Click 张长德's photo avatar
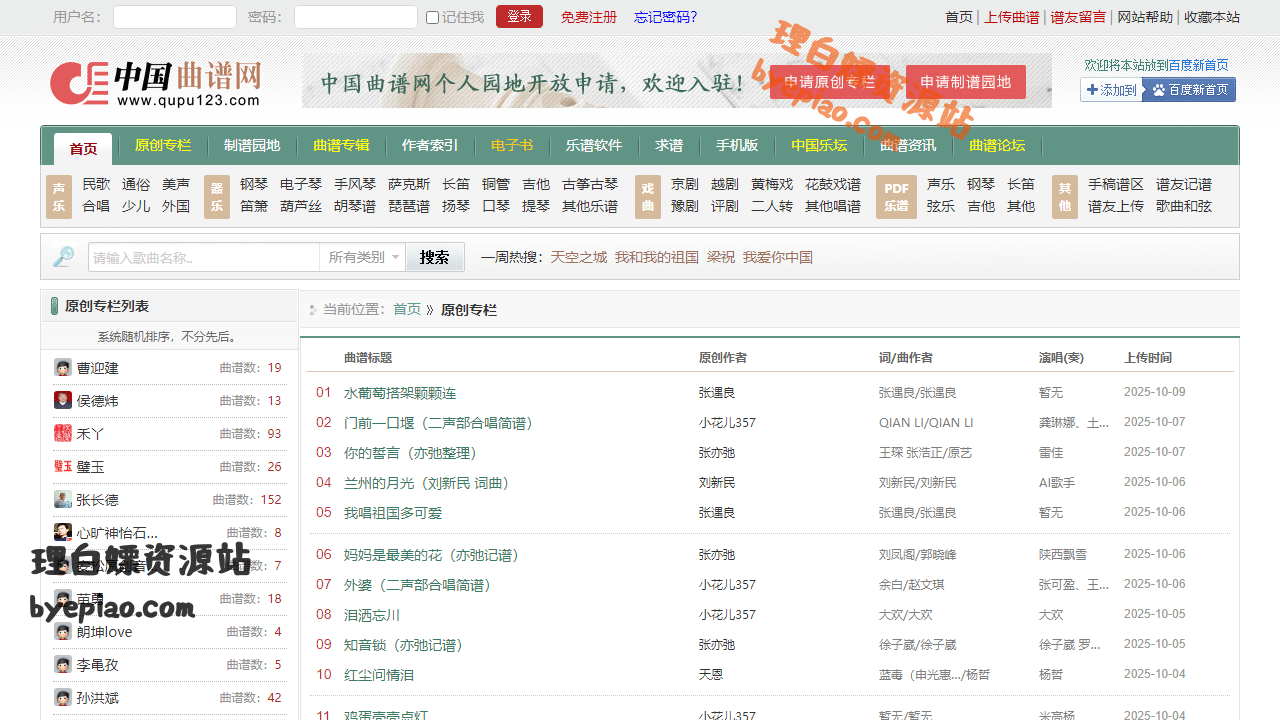 pyautogui.click(x=63, y=500)
